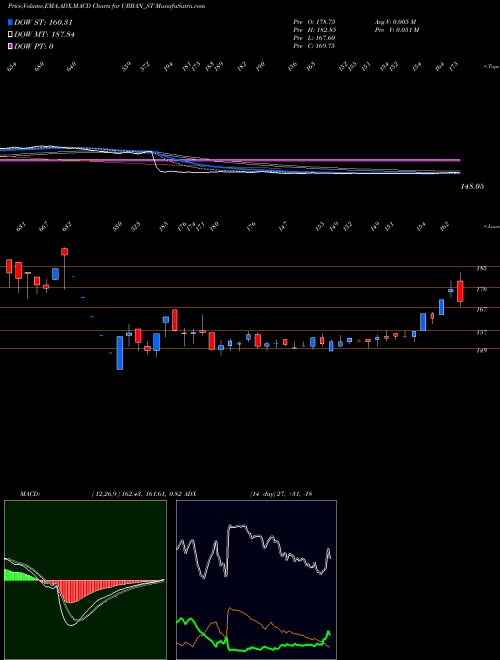500x660 pixels.
Task: Click the '(12,26,9) 162.48, 161.61, 0.82' MACD values
Action: 136,494
